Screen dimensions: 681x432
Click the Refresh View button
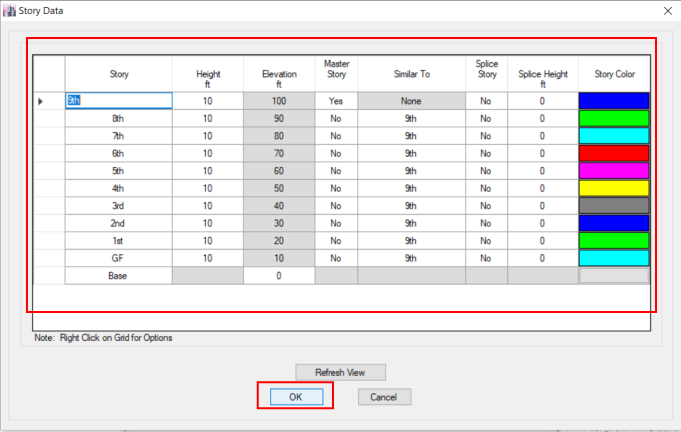340,372
